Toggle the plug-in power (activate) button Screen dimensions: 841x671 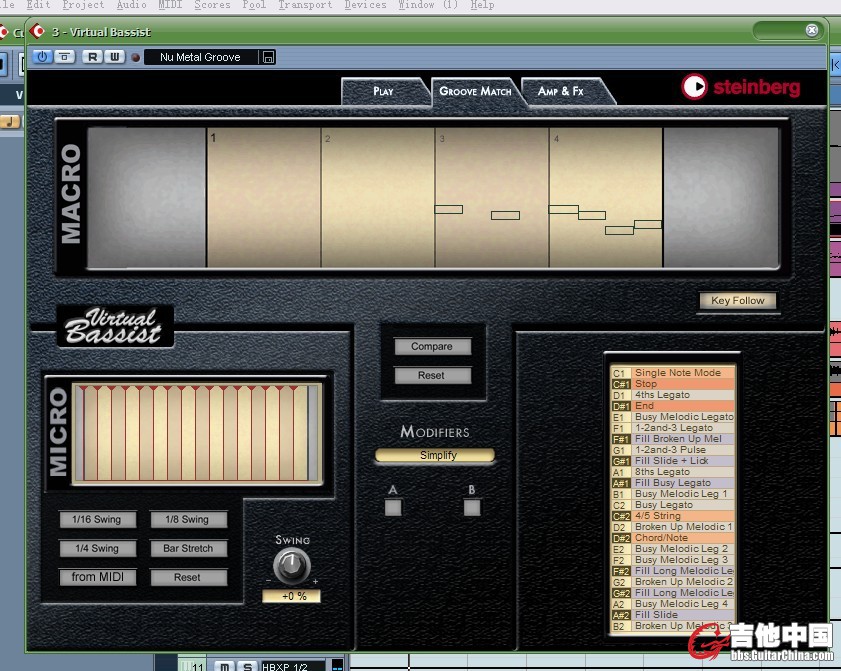(x=42, y=57)
